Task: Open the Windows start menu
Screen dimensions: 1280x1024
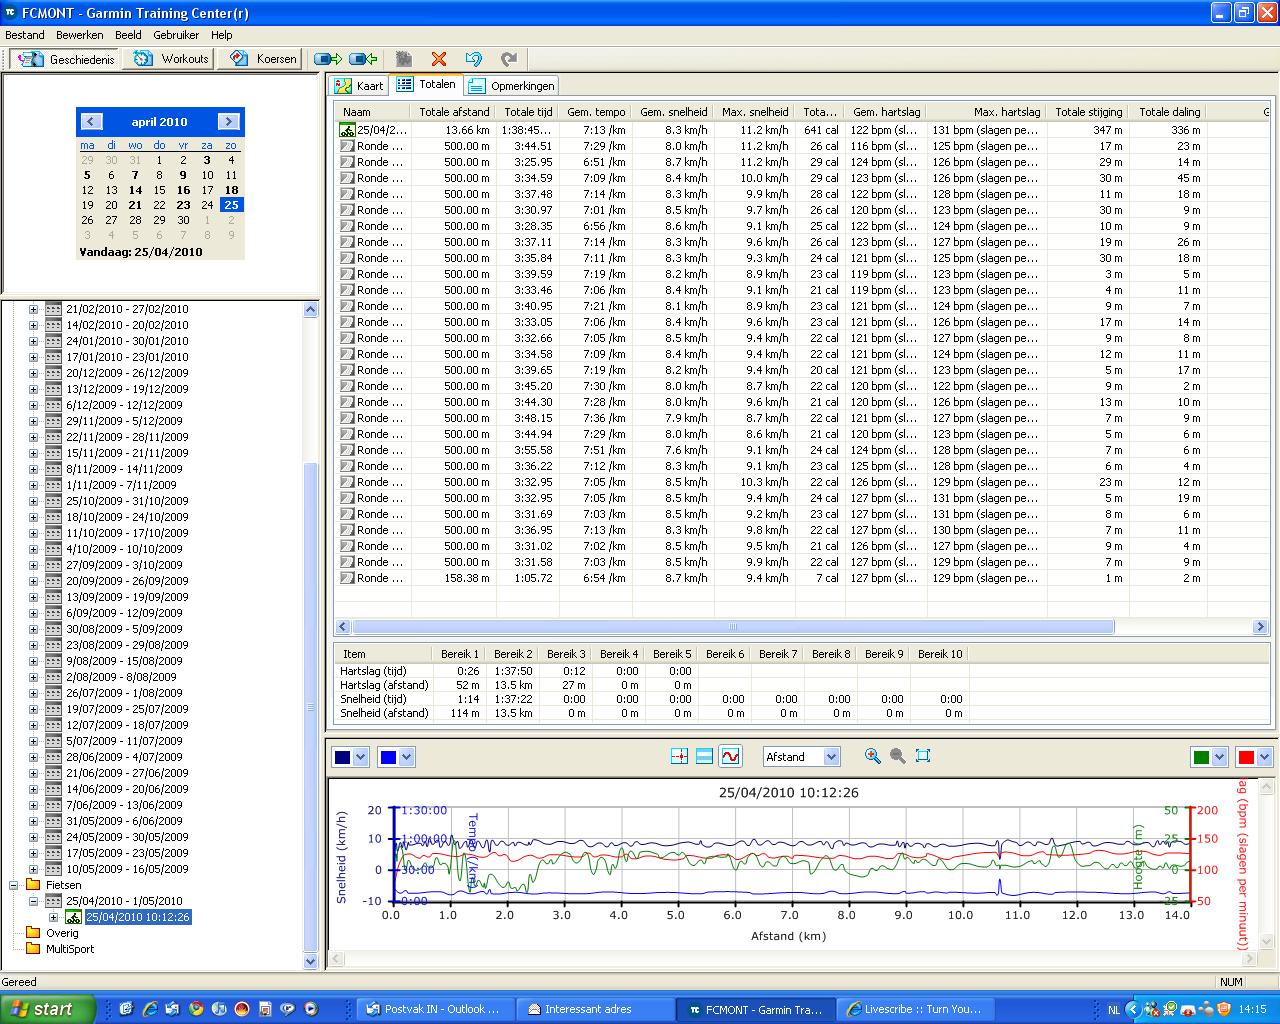Action: click(47, 1009)
